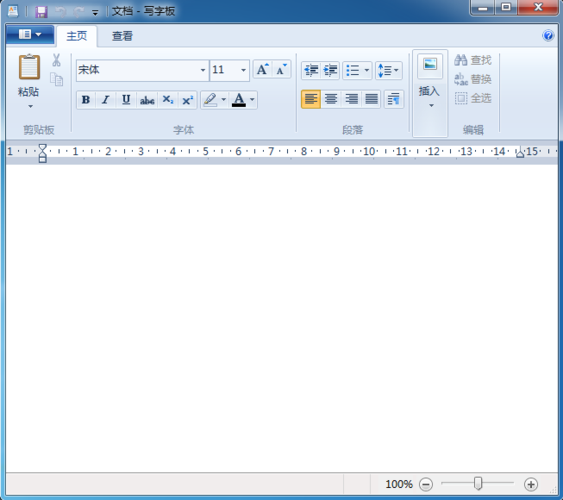The width and height of the screenshot is (563, 500).
Task: Switch to the 查看 tab
Action: pos(122,36)
